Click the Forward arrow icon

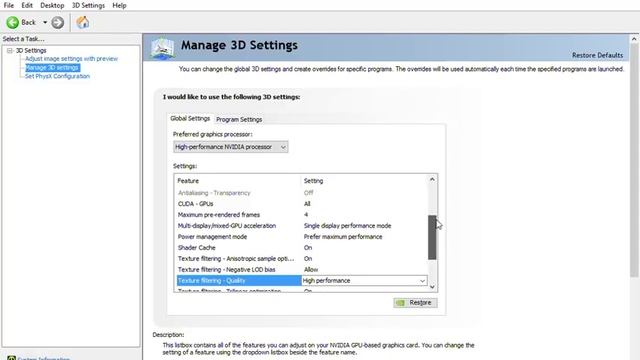tap(58, 22)
